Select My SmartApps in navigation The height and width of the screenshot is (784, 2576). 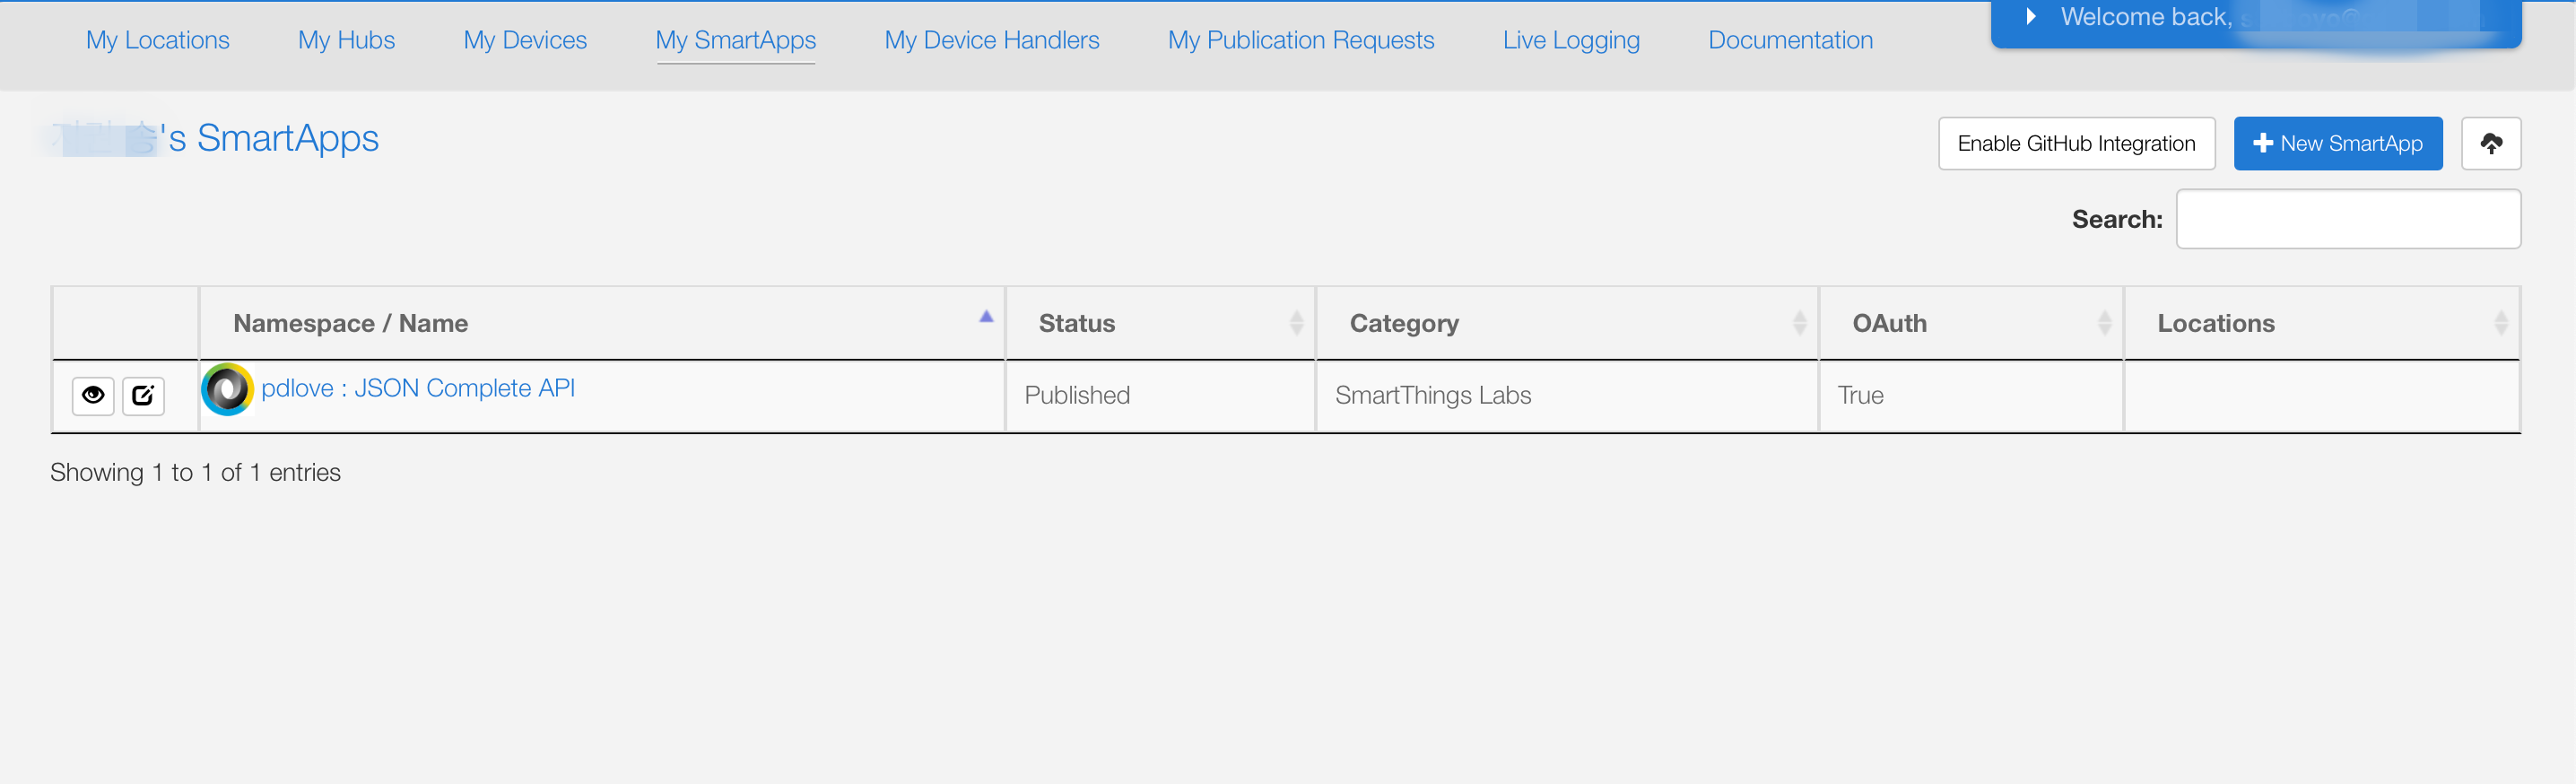(x=735, y=40)
